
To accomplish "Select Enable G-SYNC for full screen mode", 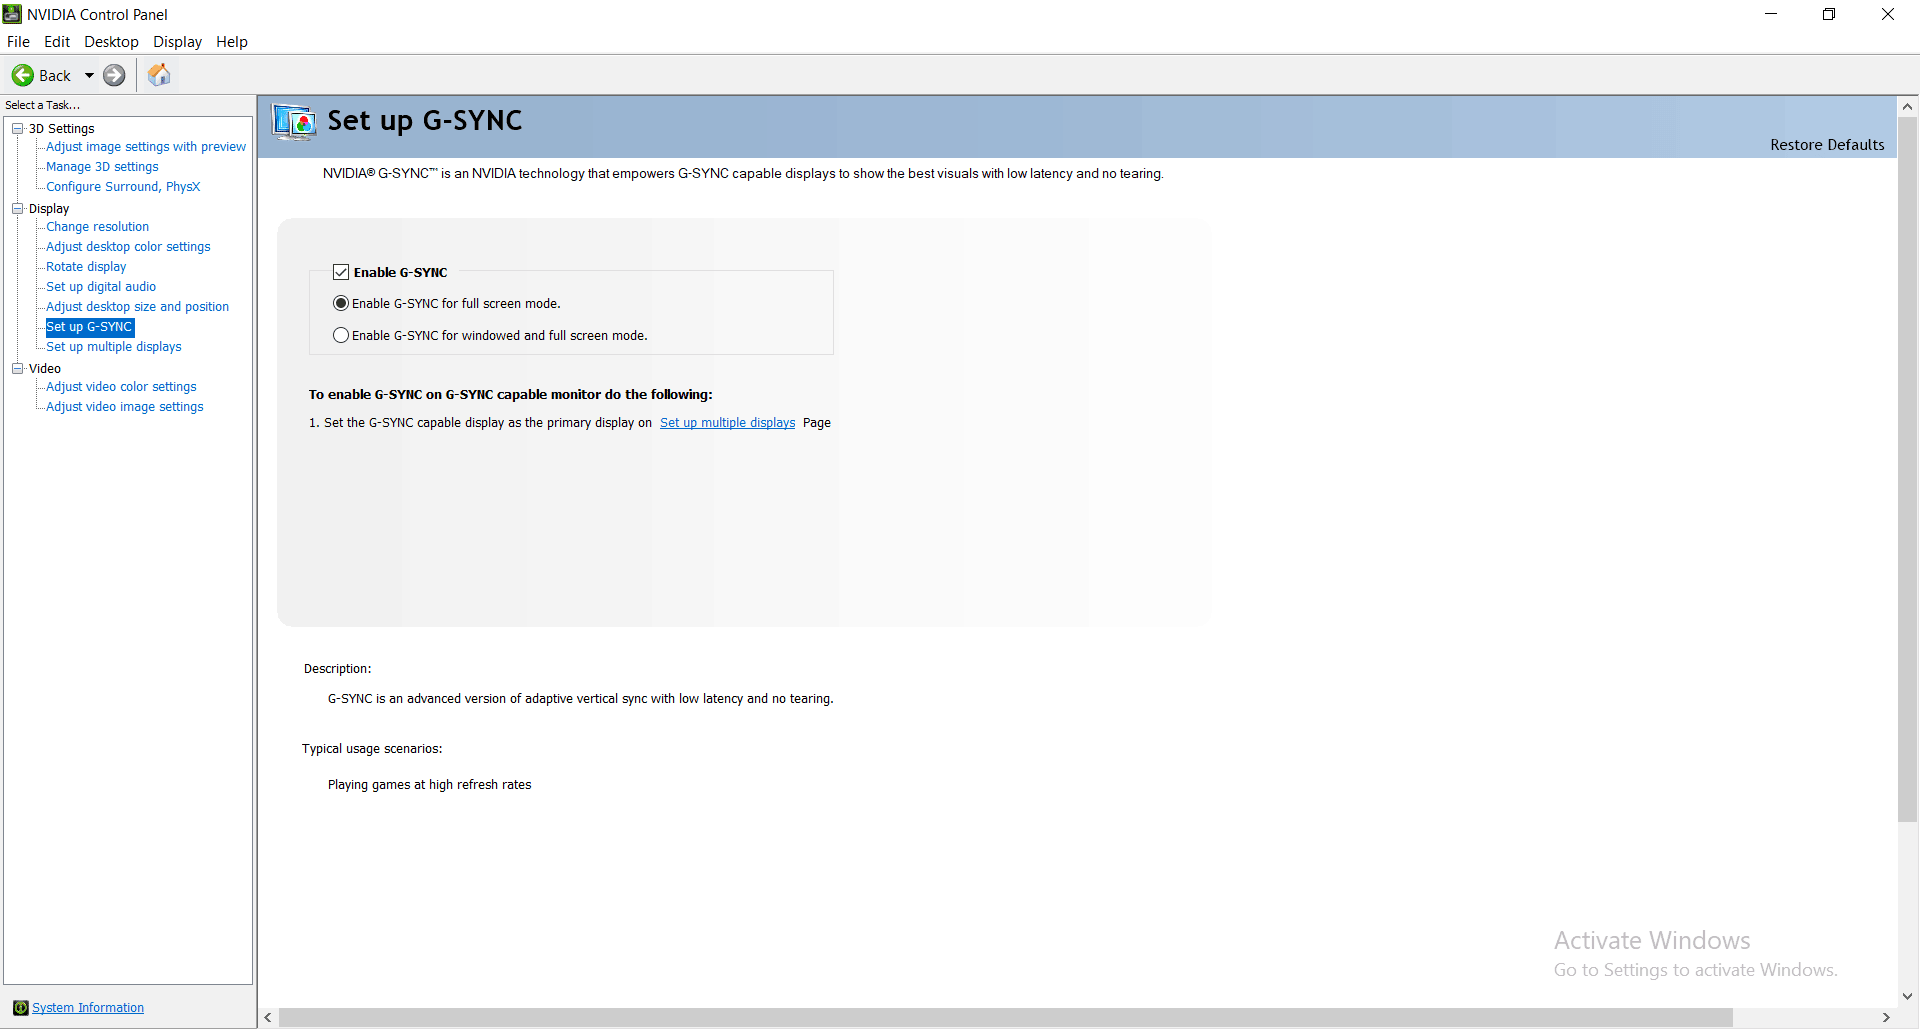I will click(x=341, y=303).
